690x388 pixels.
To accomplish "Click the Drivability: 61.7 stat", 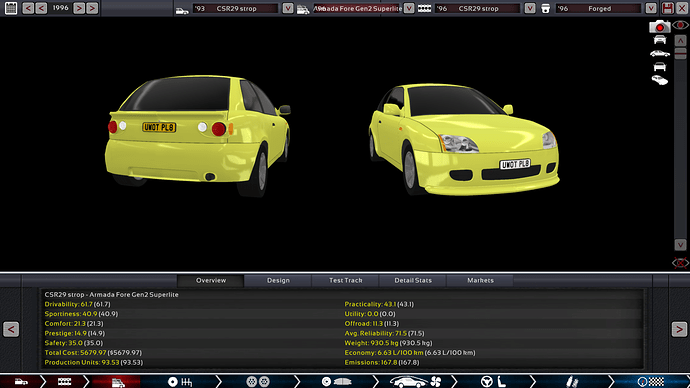I will click(77, 304).
